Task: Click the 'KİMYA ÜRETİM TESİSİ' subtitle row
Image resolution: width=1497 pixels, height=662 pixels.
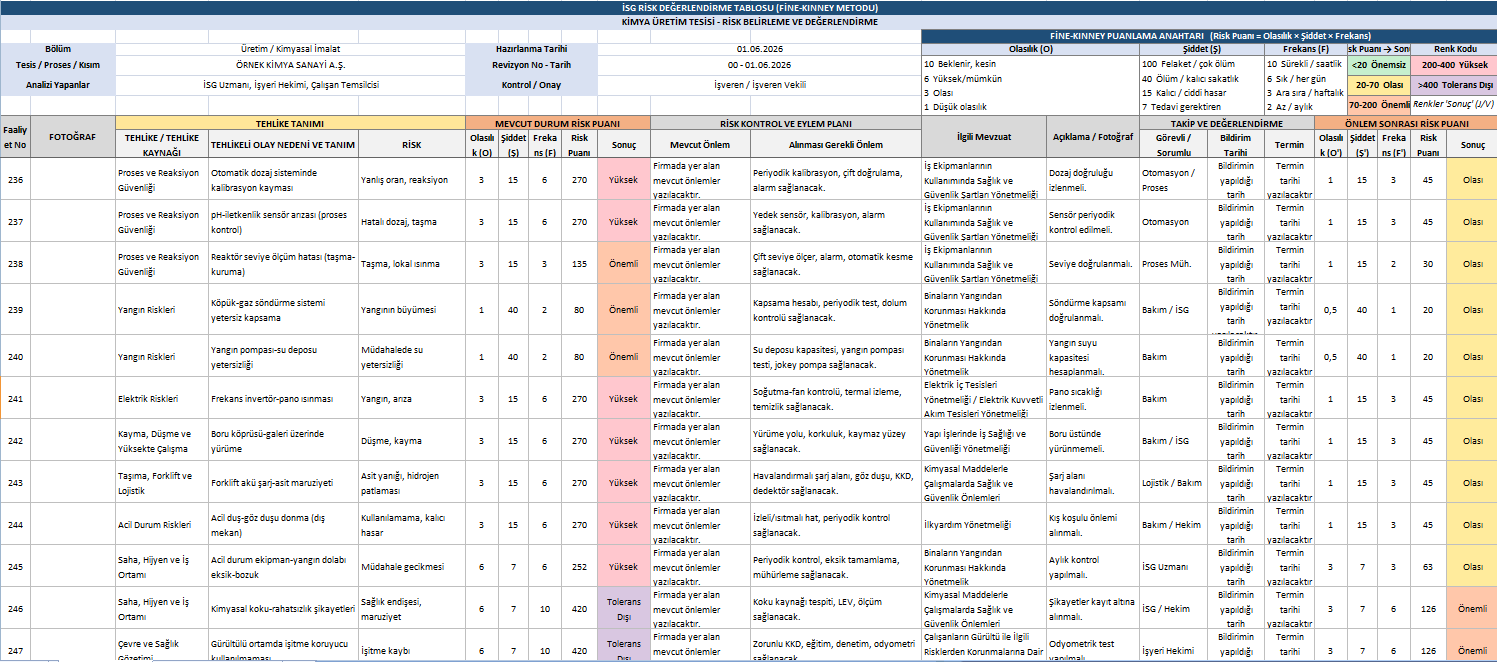Action: pyautogui.click(x=748, y=21)
